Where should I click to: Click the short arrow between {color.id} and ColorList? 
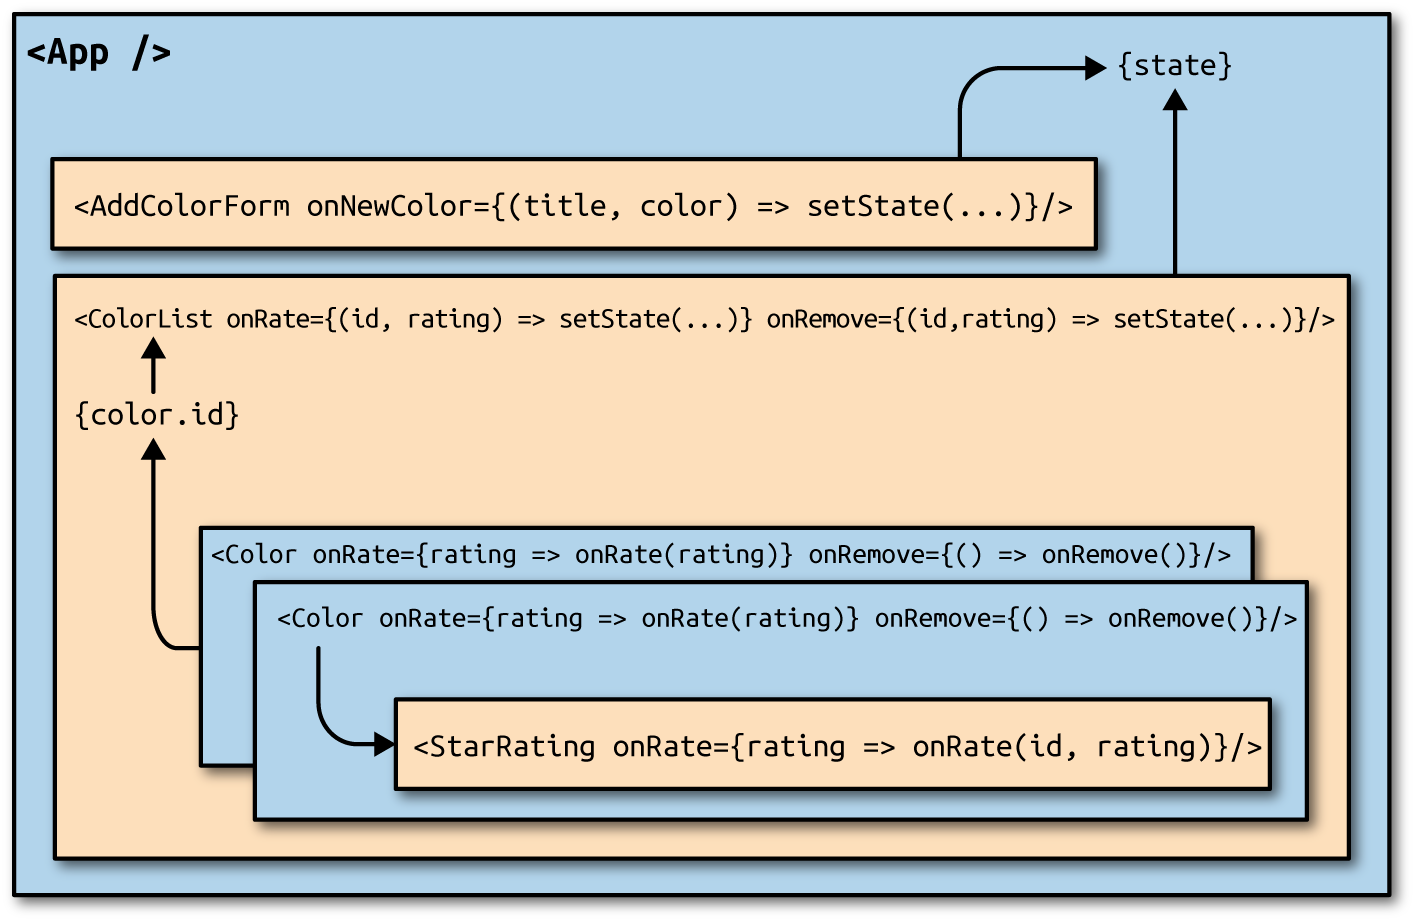pyautogui.click(x=153, y=366)
